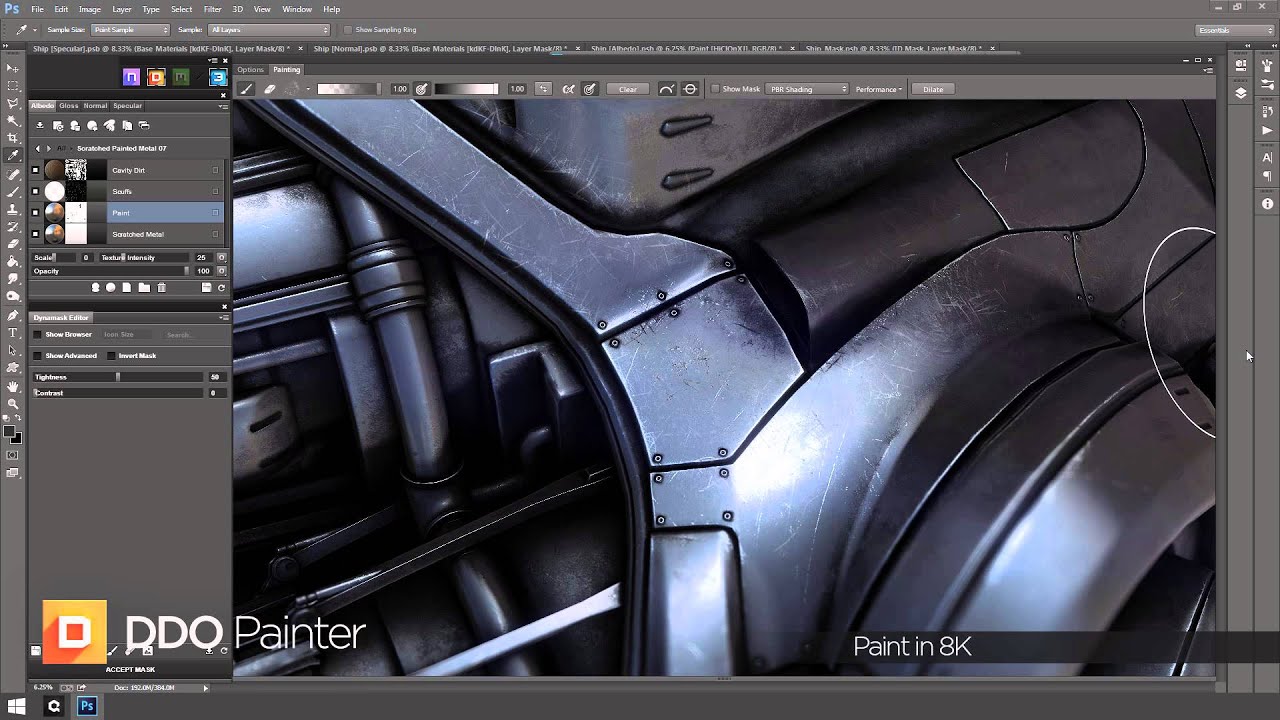Delete layer with trash icon
Image resolution: width=1280 pixels, height=720 pixels.
click(161, 287)
